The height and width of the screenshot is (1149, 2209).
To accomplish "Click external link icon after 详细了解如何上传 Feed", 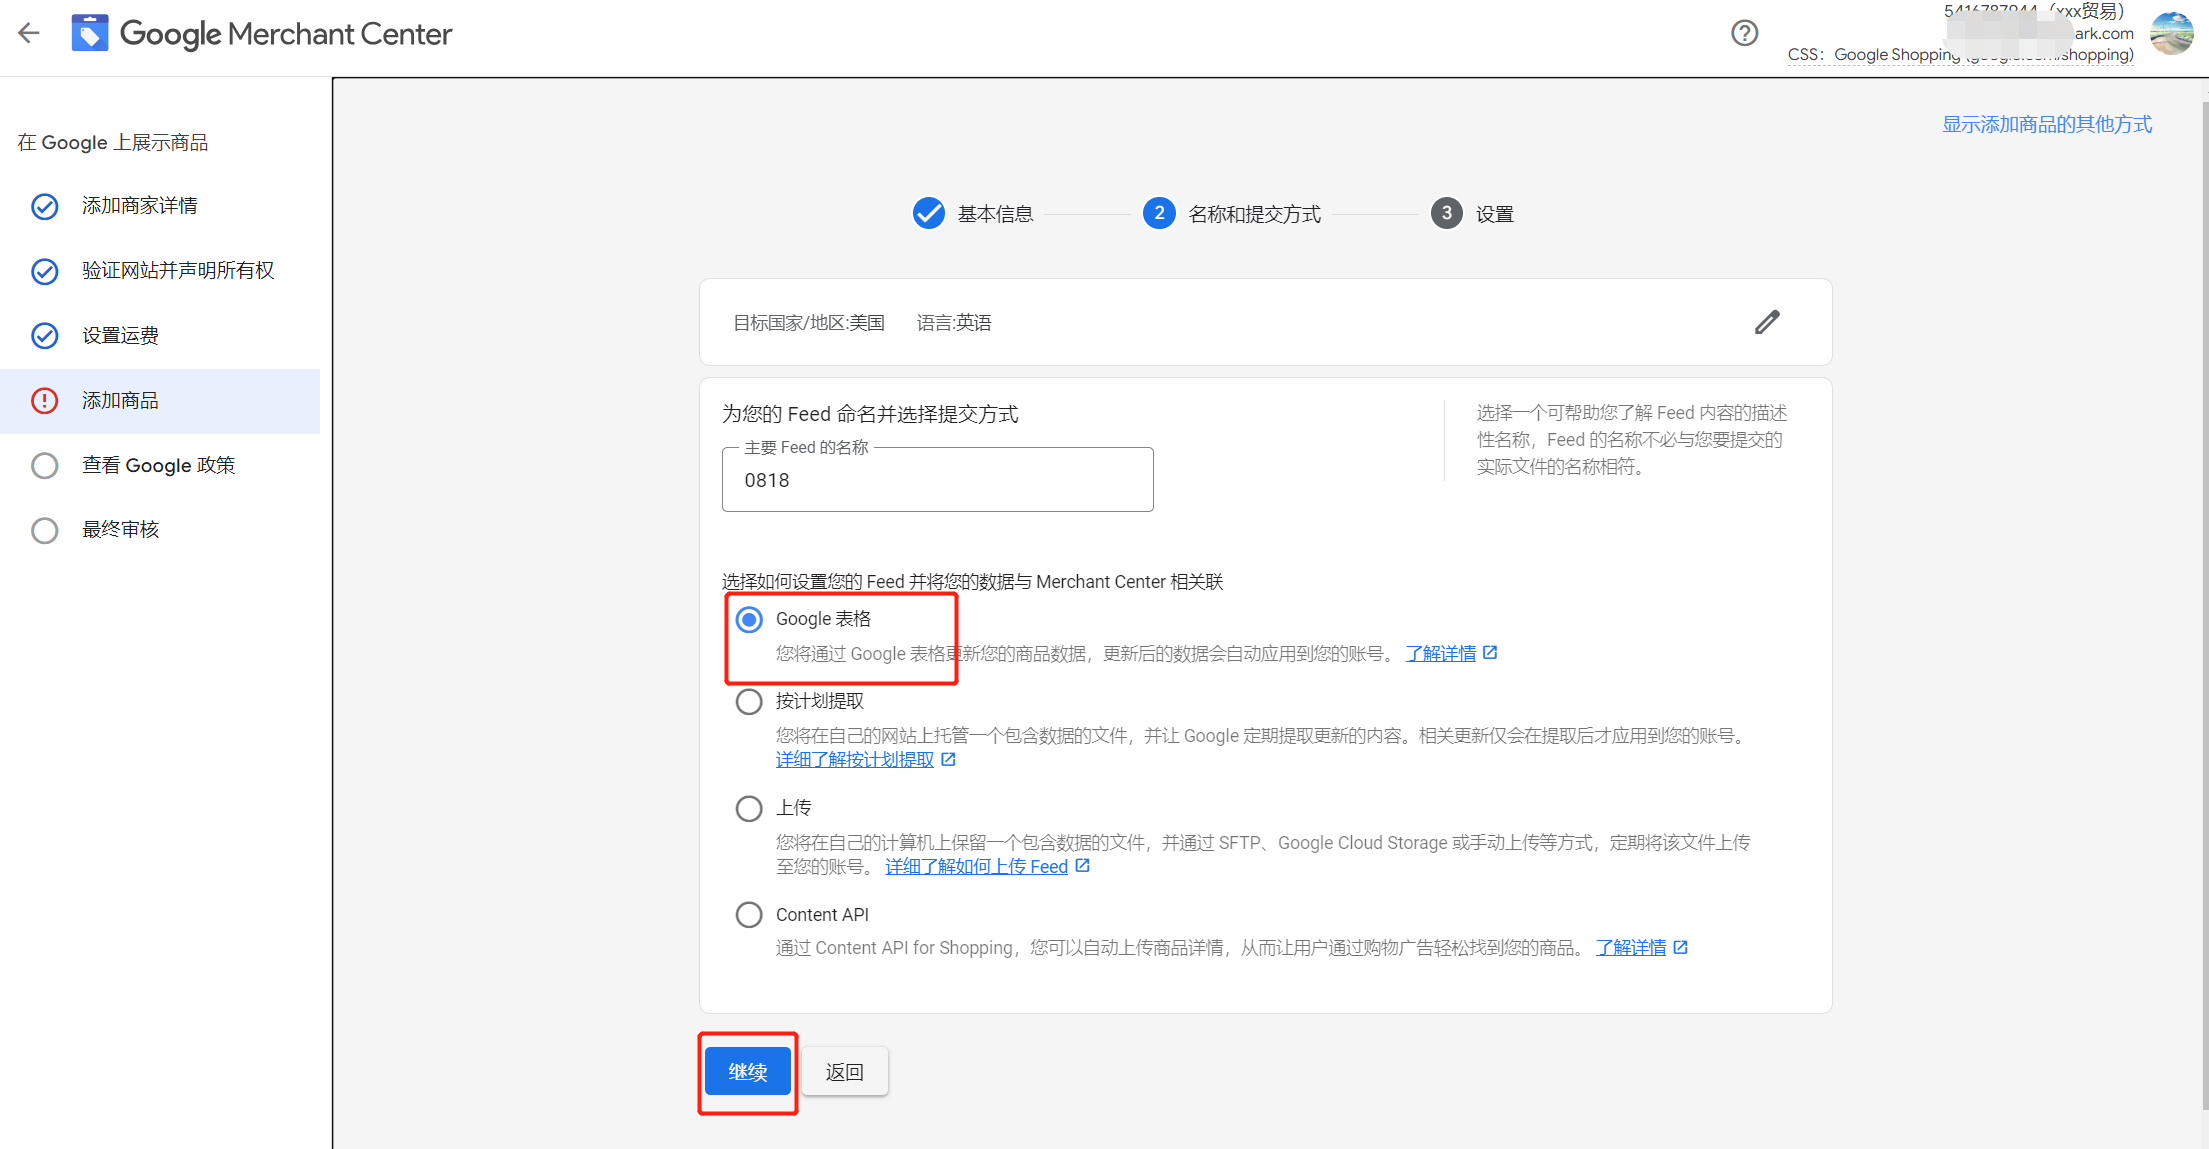I will 1083,865.
